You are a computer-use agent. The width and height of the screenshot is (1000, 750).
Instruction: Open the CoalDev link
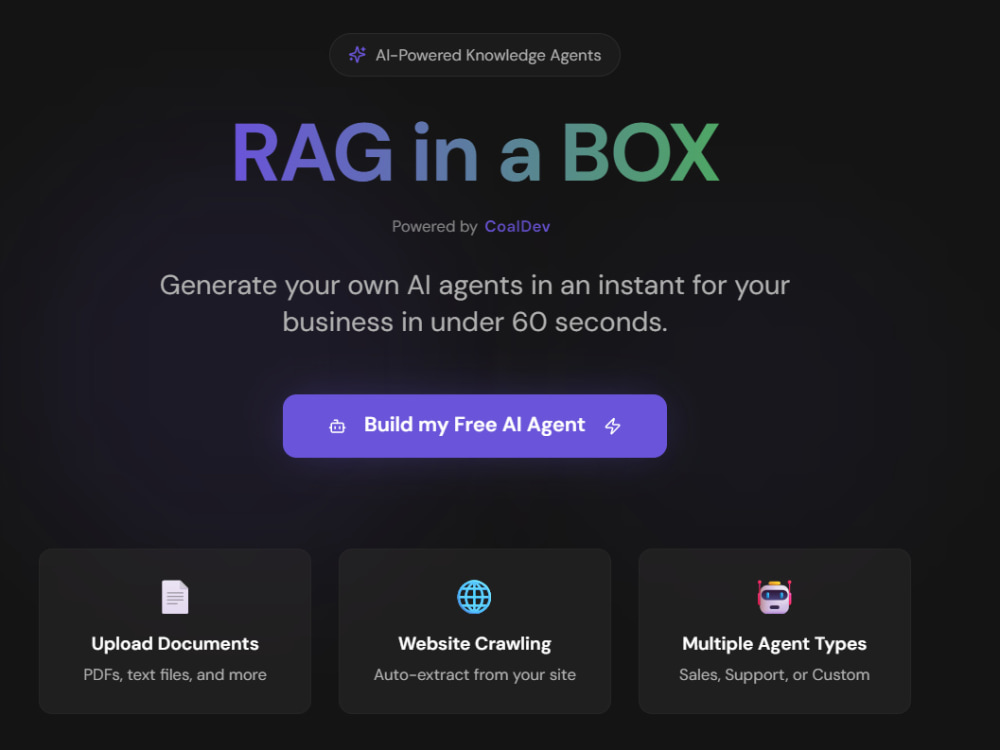point(517,226)
